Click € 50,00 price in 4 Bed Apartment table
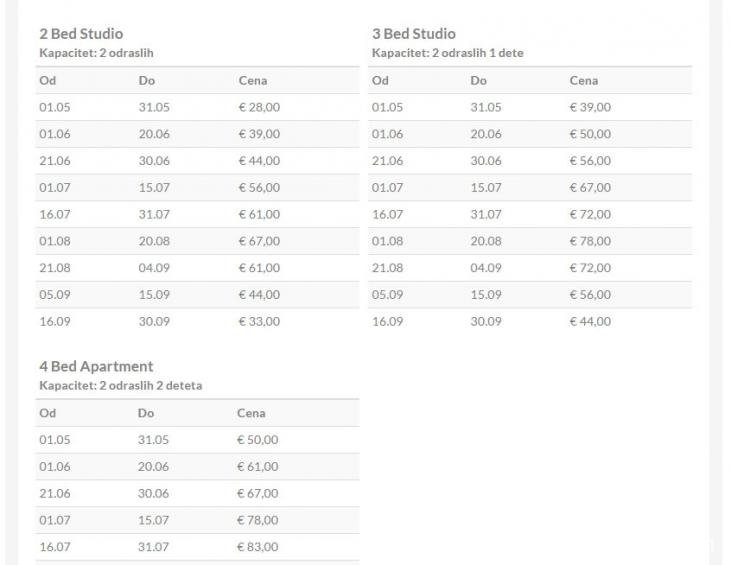Screen dimensions: 731x565 (x=257, y=440)
